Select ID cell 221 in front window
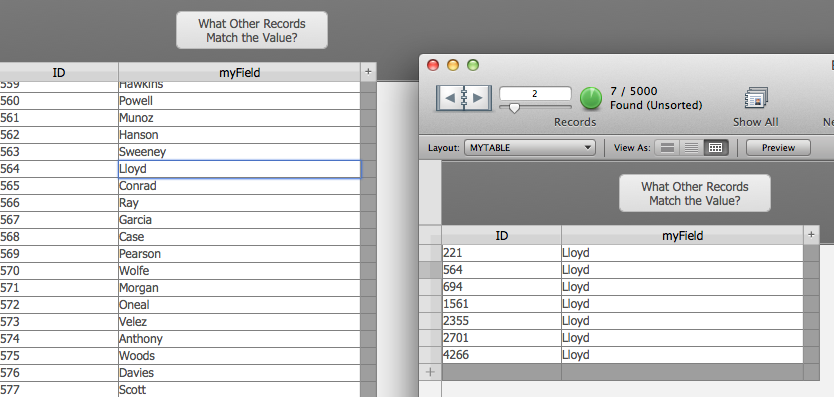This screenshot has height=397, width=834. pyautogui.click(x=502, y=253)
